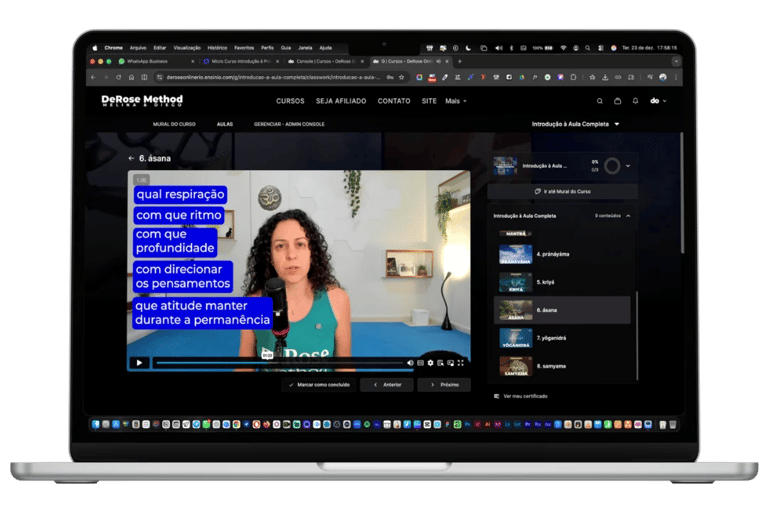Screen dimensions: 768x512
Task: Open Chrome extensions puzzle icon
Action: 573,77
